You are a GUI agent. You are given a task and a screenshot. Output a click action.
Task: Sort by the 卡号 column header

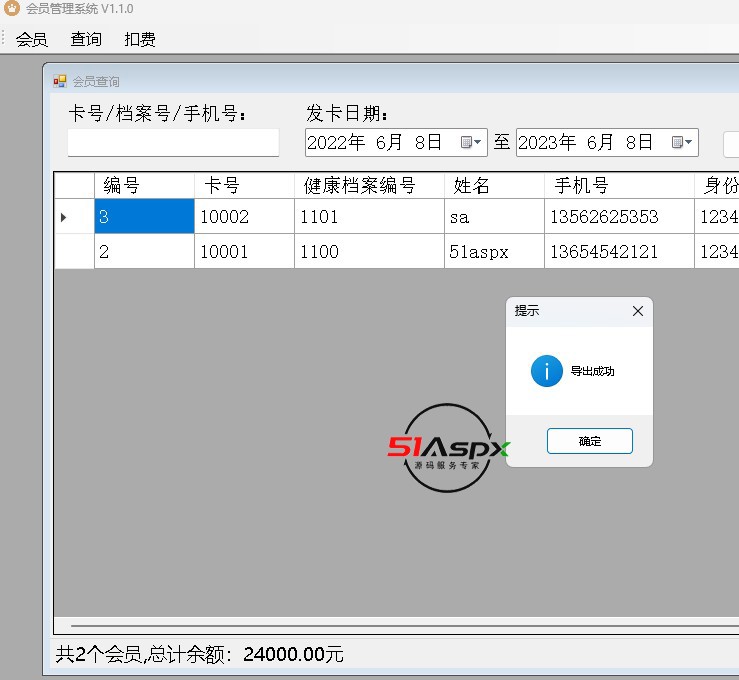(x=244, y=185)
